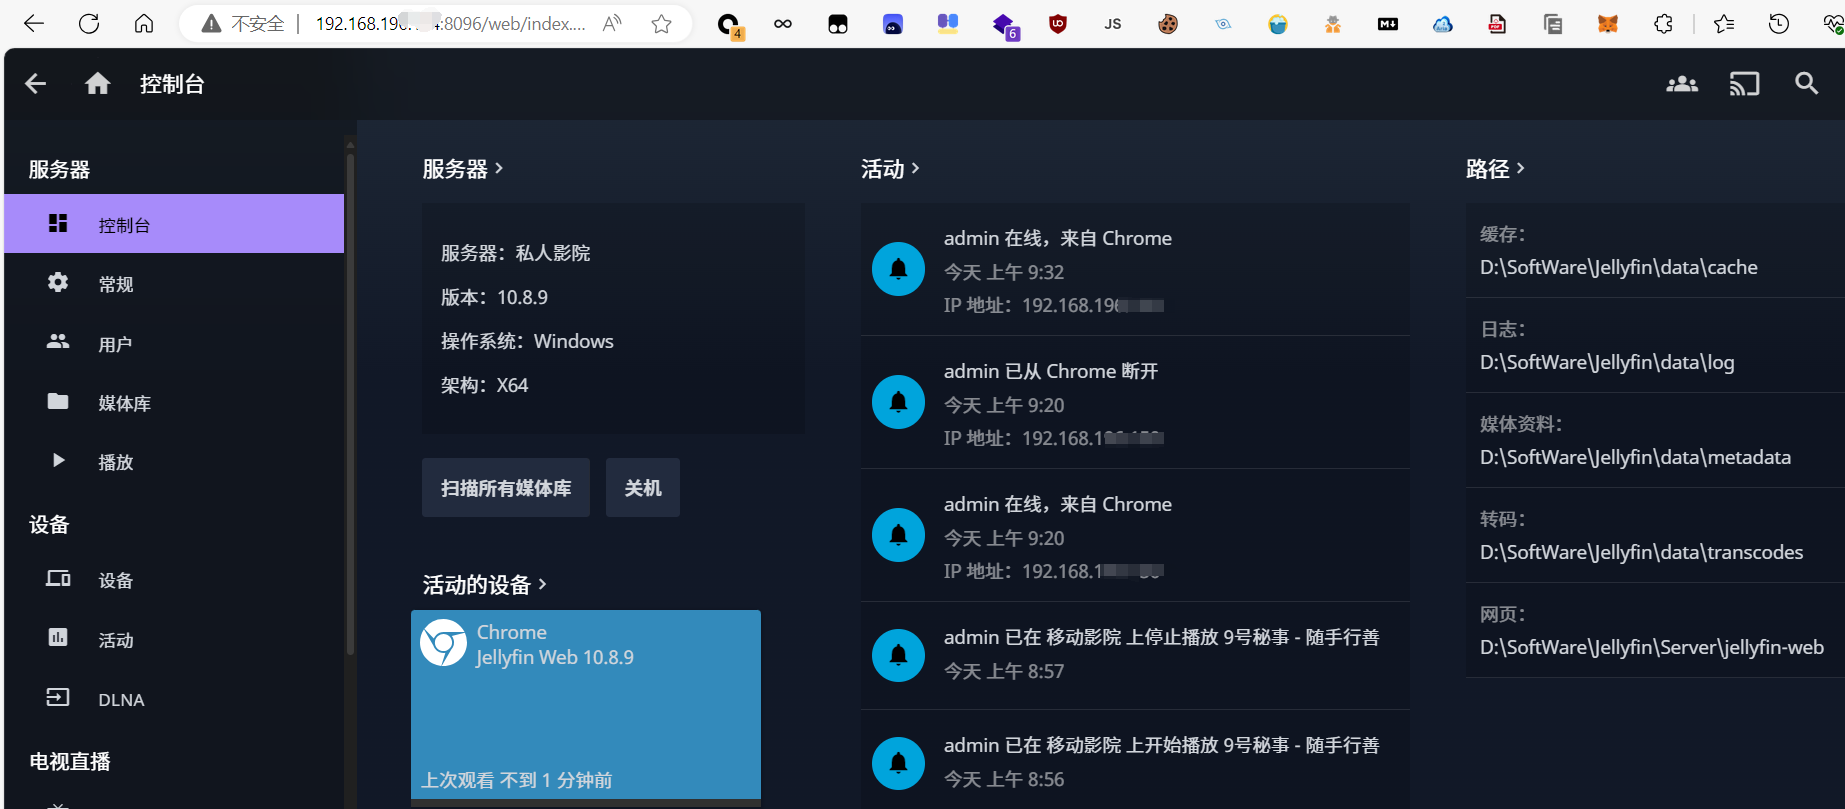Select '版本: 10.8.9' text
The width and height of the screenshot is (1845, 809).
[494, 297]
